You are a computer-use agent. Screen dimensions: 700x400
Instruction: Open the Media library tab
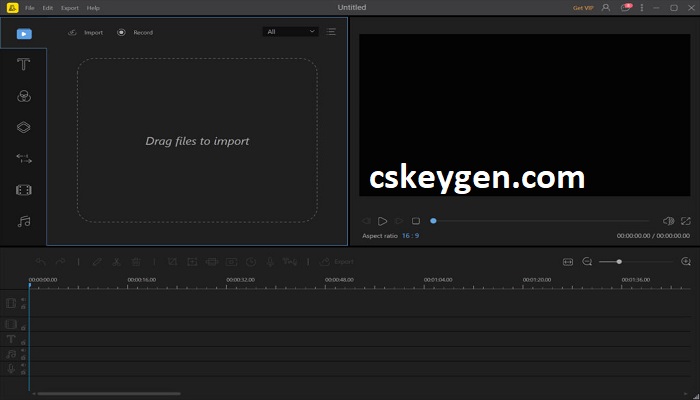click(24, 33)
